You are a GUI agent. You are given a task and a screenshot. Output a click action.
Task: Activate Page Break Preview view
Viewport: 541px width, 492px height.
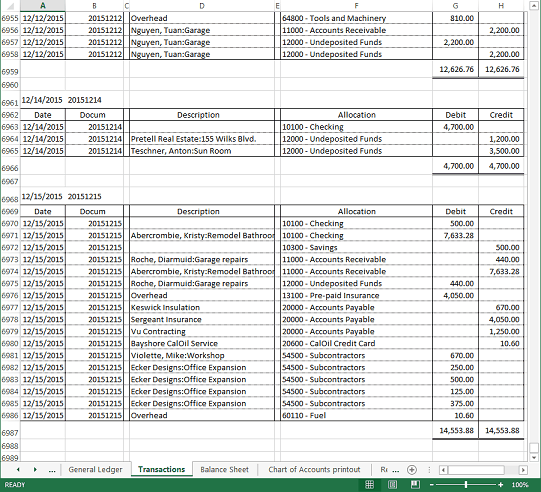click(415, 484)
